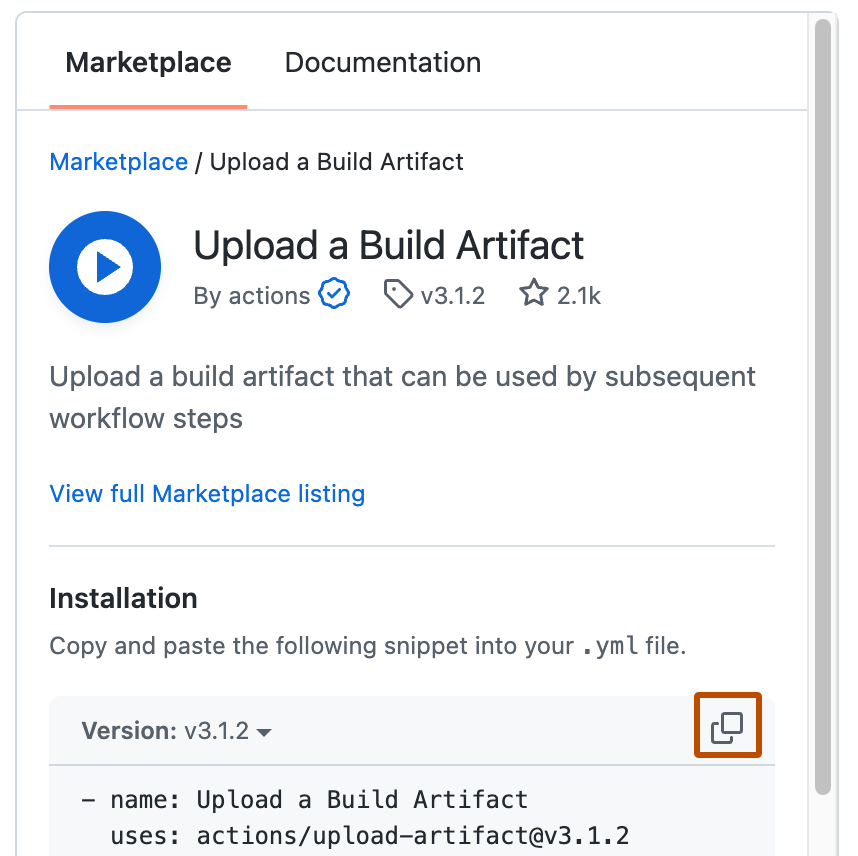Navigate via the Marketplace breadcrumb link
This screenshot has width=858, height=856.
click(118, 161)
